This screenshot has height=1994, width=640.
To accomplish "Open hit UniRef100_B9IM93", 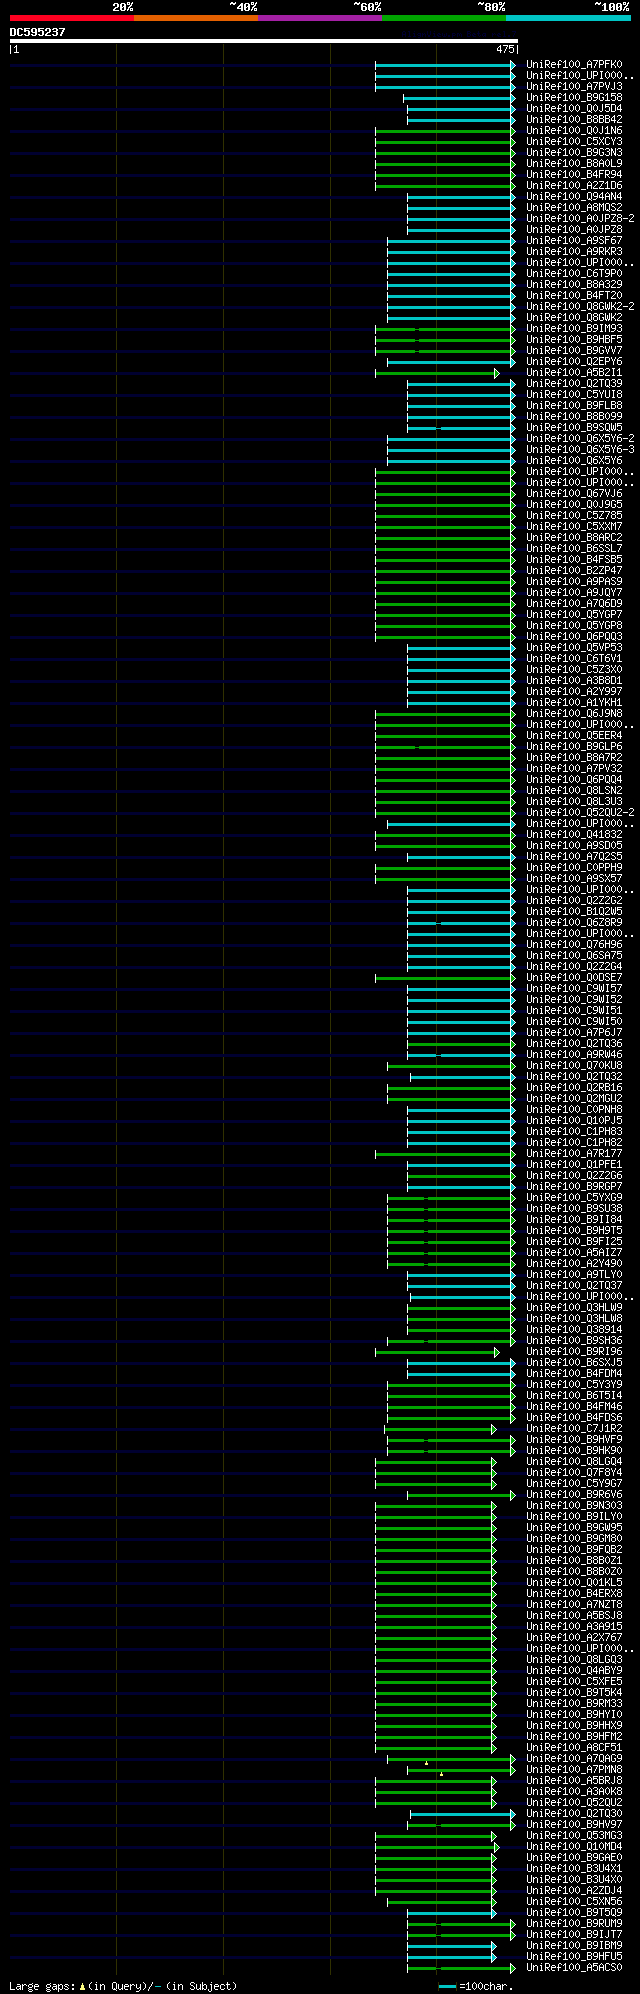I will [x=574, y=329].
